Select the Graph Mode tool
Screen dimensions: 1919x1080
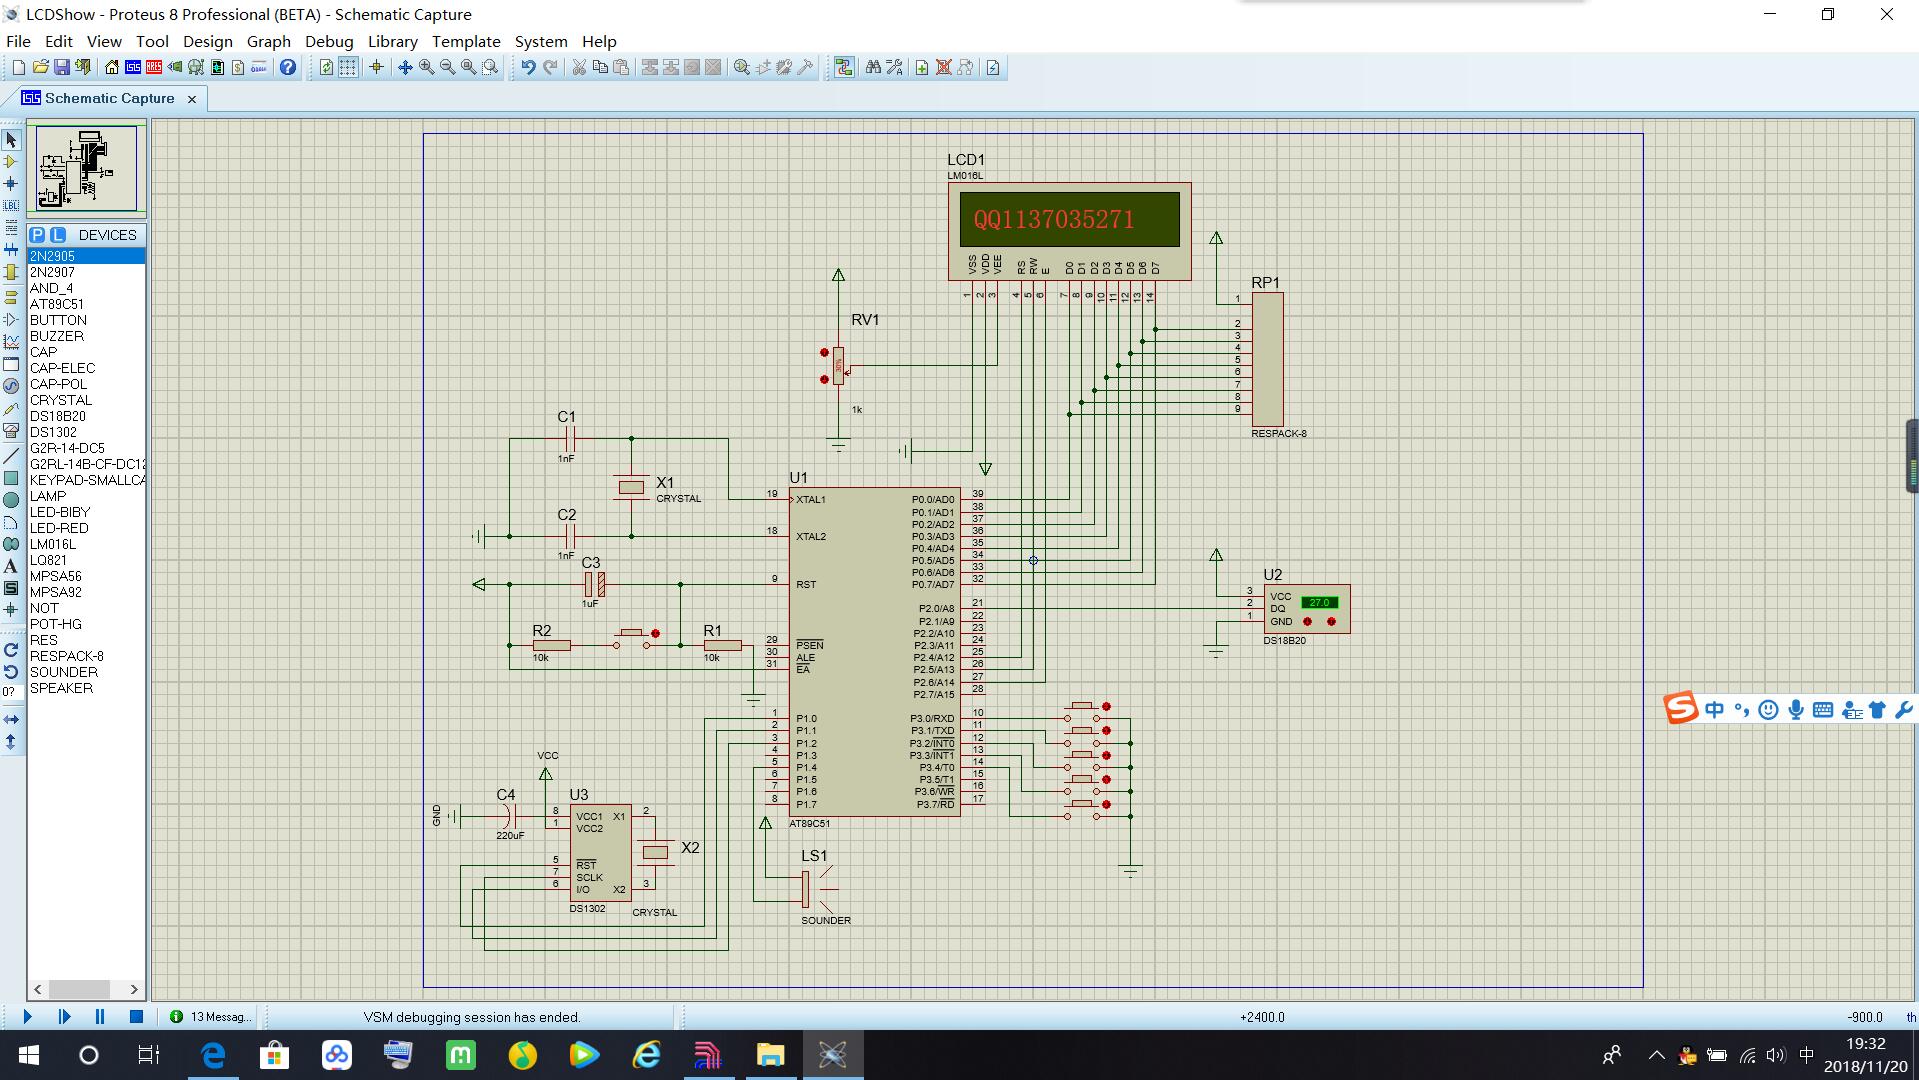(11, 342)
